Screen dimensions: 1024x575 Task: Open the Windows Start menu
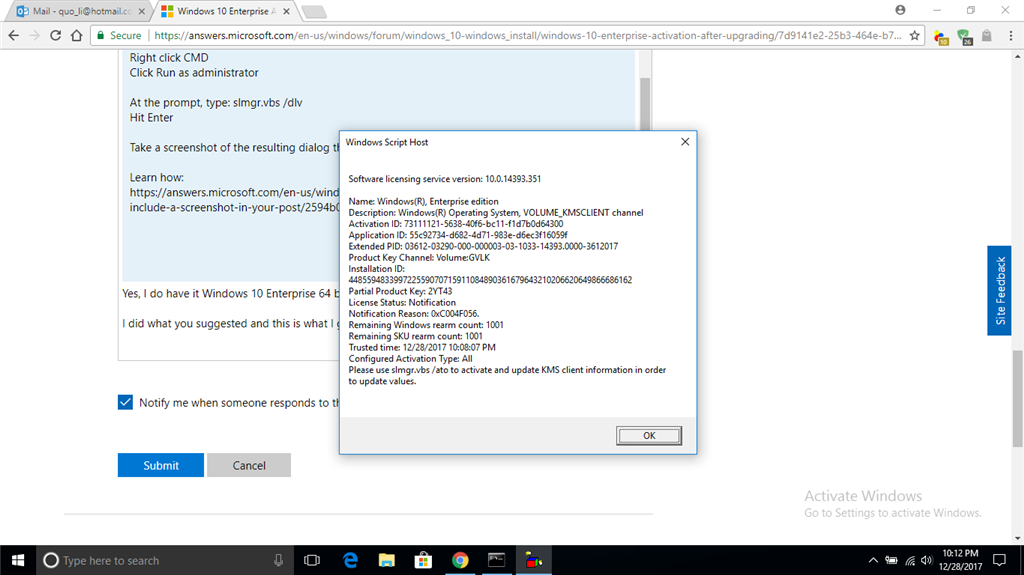click(18, 560)
